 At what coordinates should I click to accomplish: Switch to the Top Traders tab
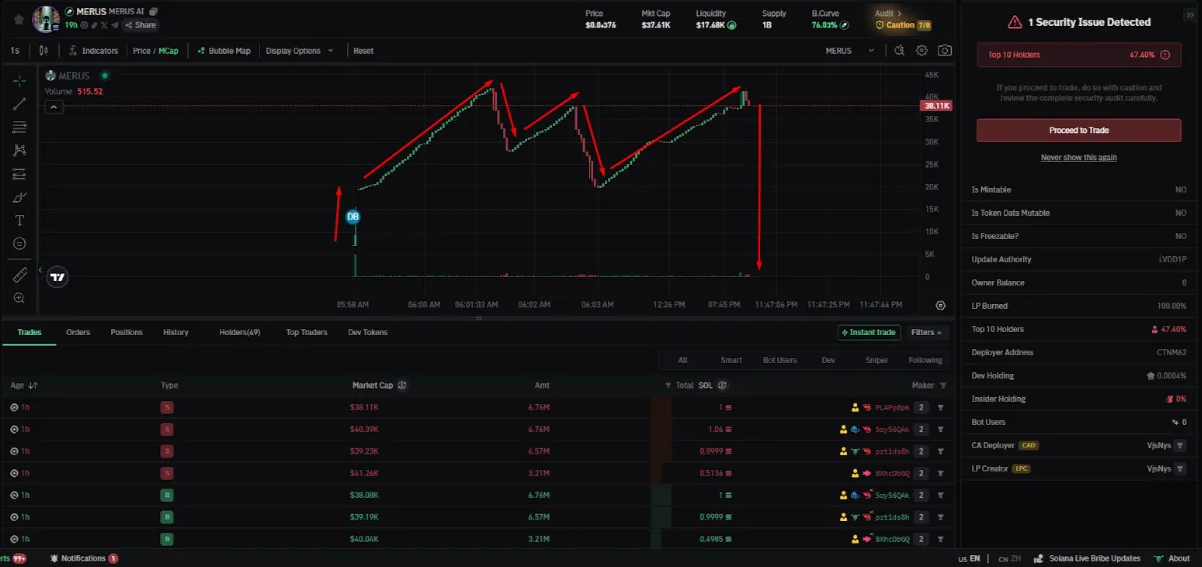coord(306,332)
